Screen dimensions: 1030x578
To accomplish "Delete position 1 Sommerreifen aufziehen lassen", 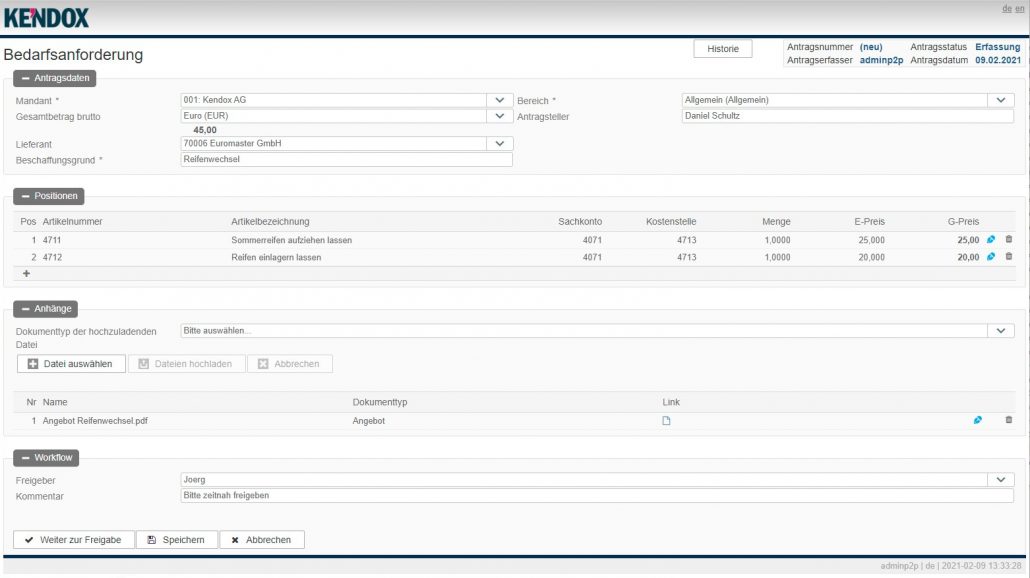I will coord(1009,240).
